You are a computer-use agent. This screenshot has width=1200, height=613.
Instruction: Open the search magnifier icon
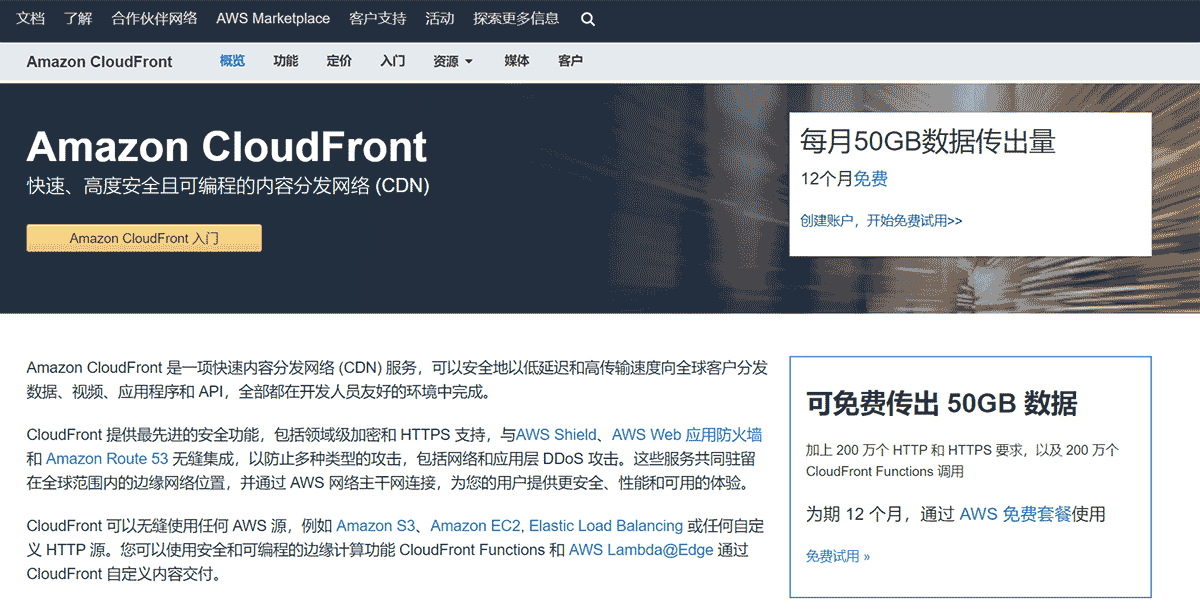coord(588,18)
